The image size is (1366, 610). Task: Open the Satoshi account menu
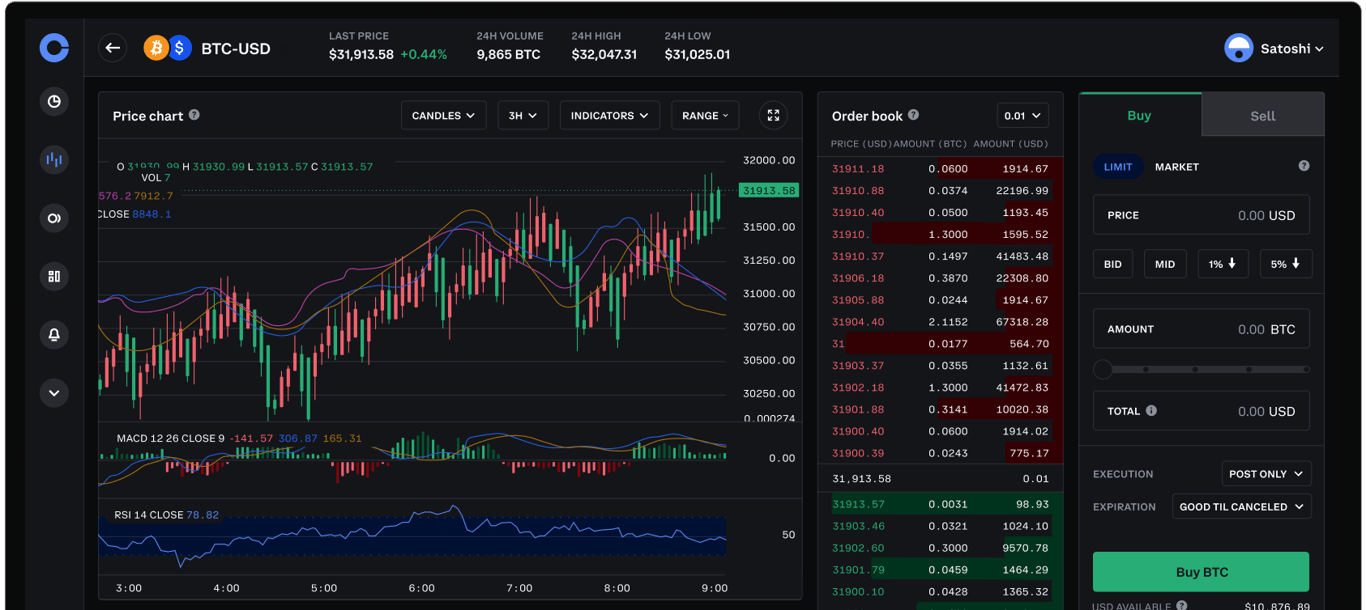click(1275, 47)
